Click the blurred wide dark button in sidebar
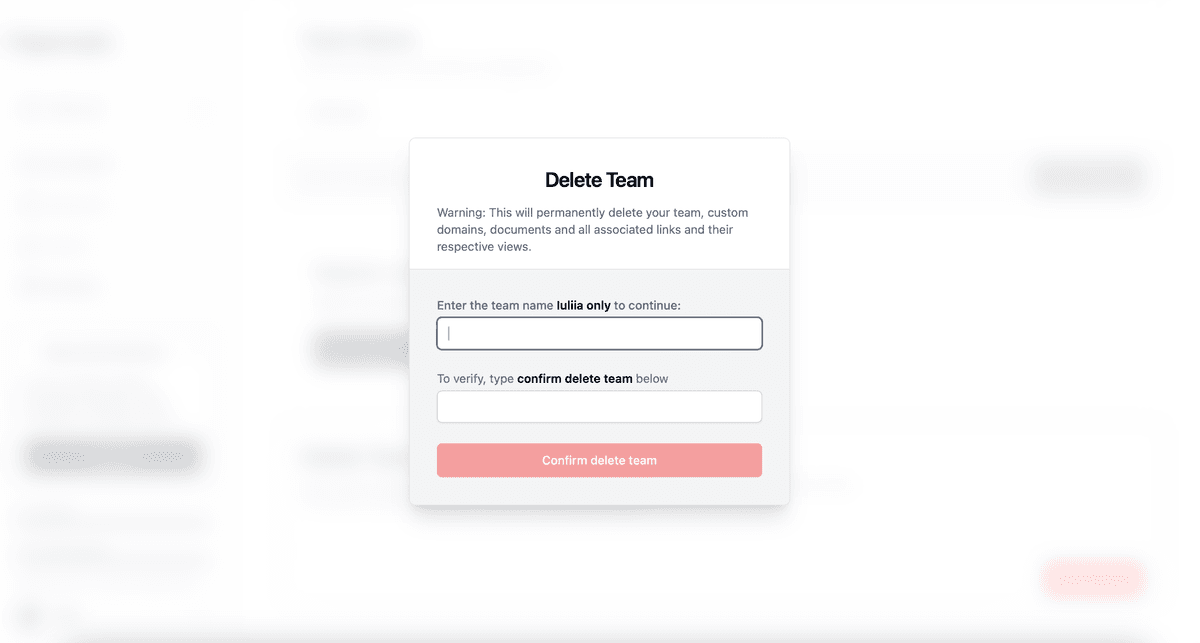 [x=112, y=456]
